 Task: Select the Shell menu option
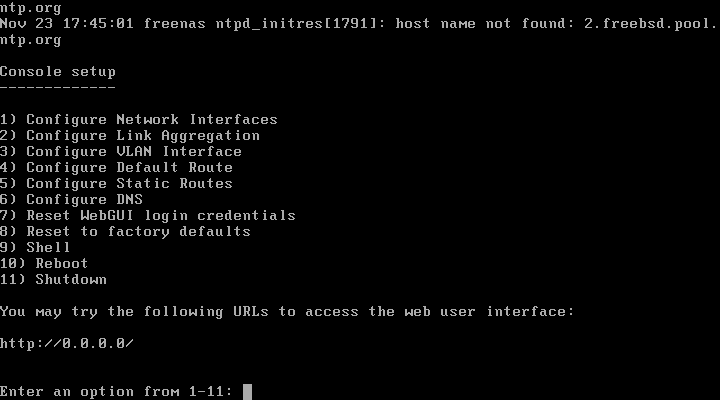click(x=36, y=248)
